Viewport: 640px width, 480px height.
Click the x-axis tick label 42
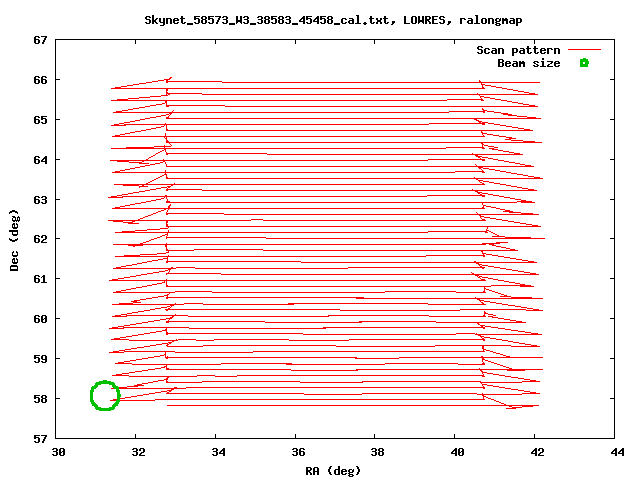tap(538, 452)
